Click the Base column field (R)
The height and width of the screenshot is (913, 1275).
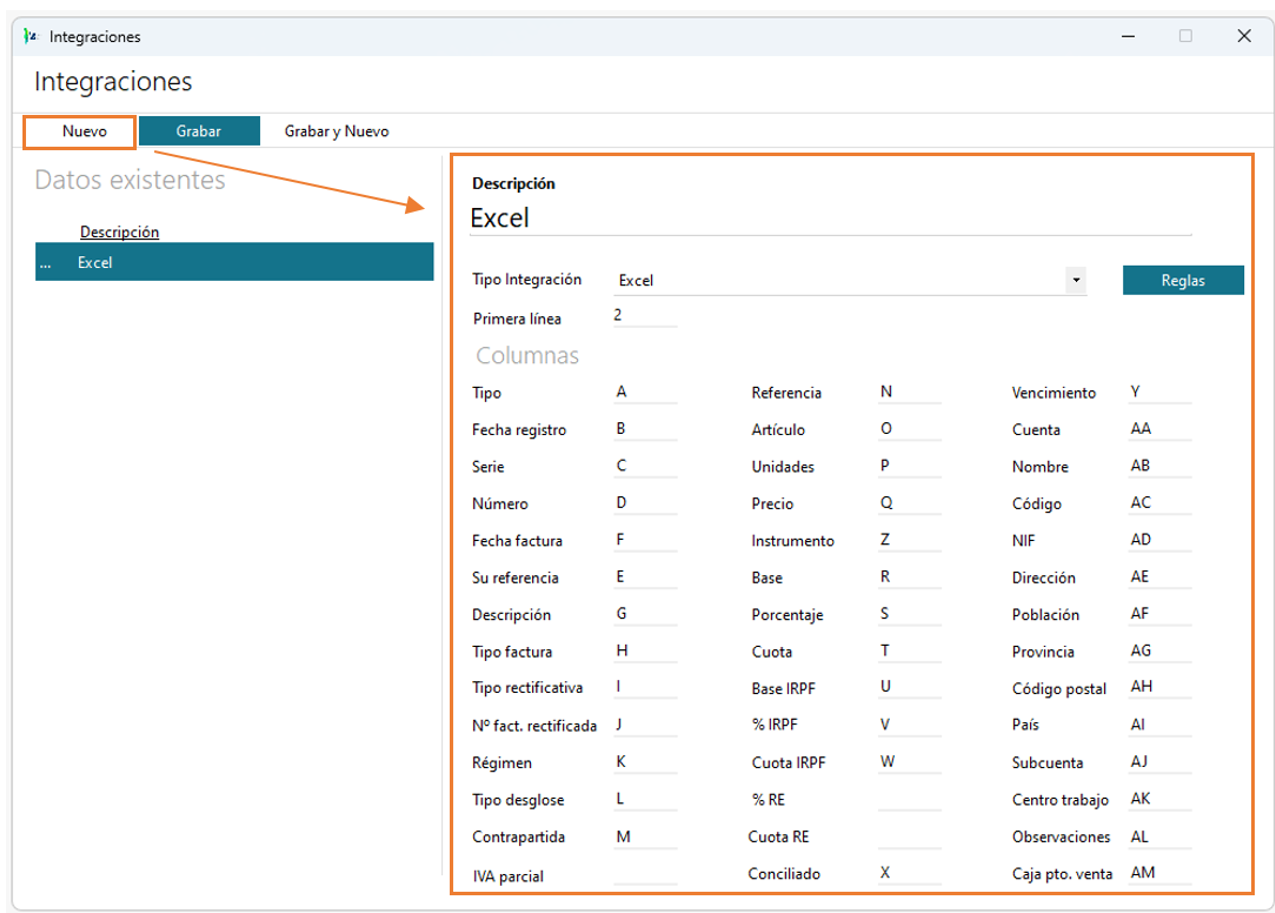909,577
